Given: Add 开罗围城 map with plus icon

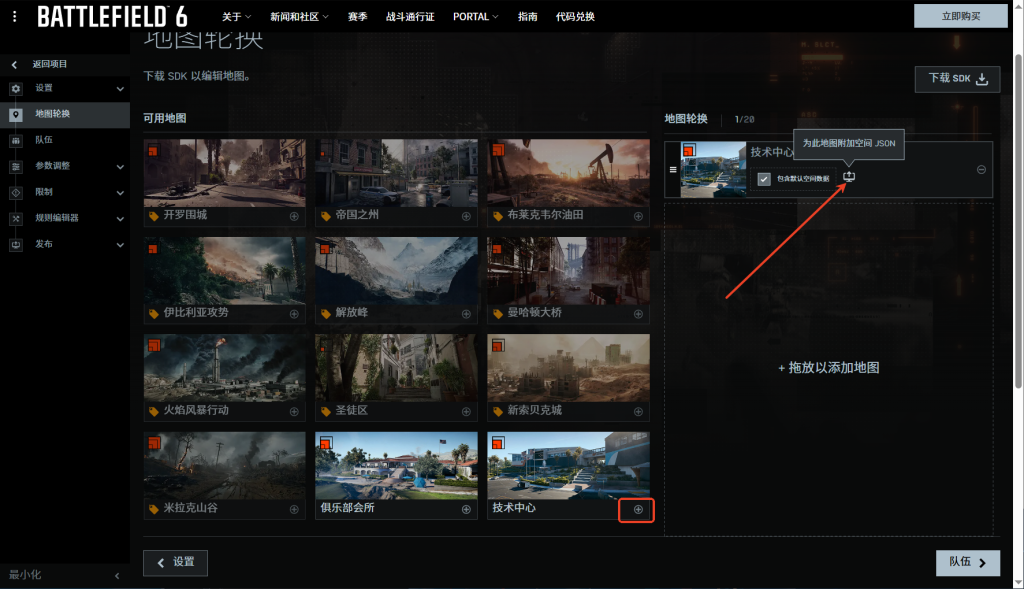Looking at the screenshot, I should 294,216.
